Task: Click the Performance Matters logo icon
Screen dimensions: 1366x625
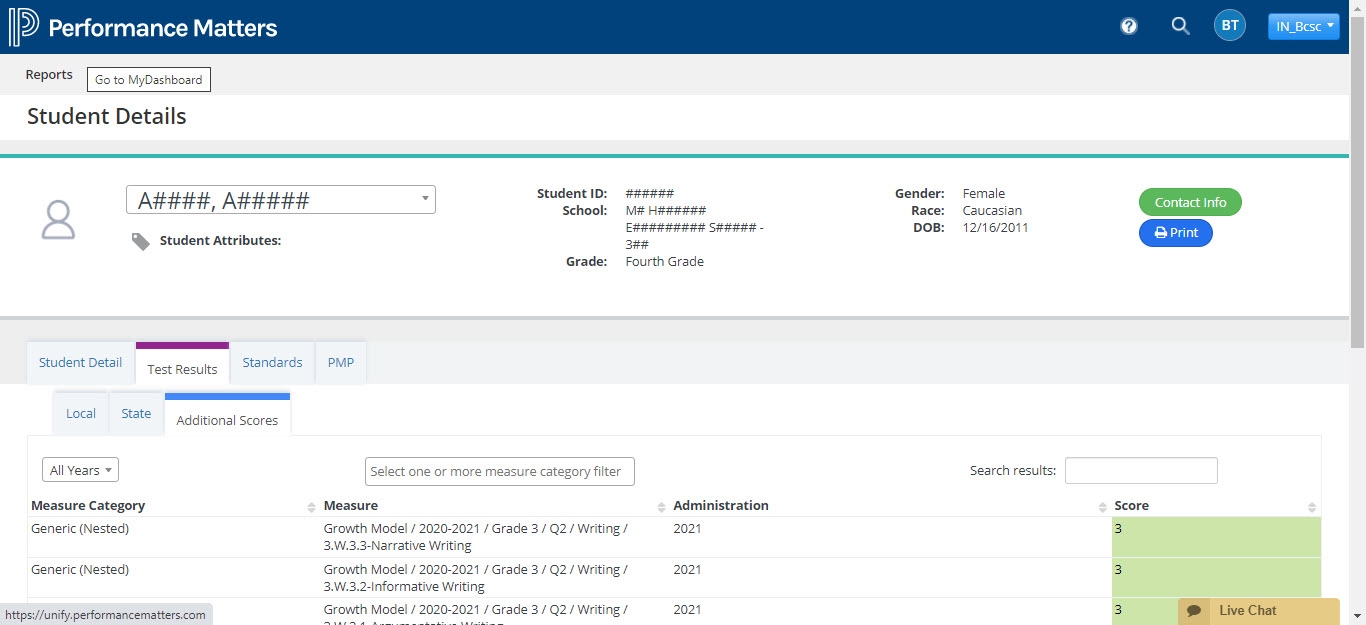Action: click(24, 27)
